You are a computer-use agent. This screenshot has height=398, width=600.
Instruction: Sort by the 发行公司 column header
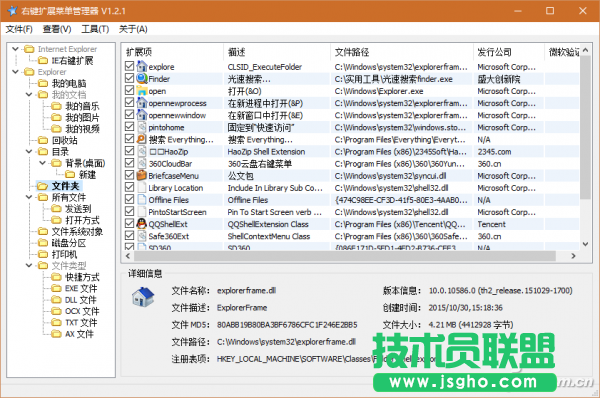coord(509,52)
